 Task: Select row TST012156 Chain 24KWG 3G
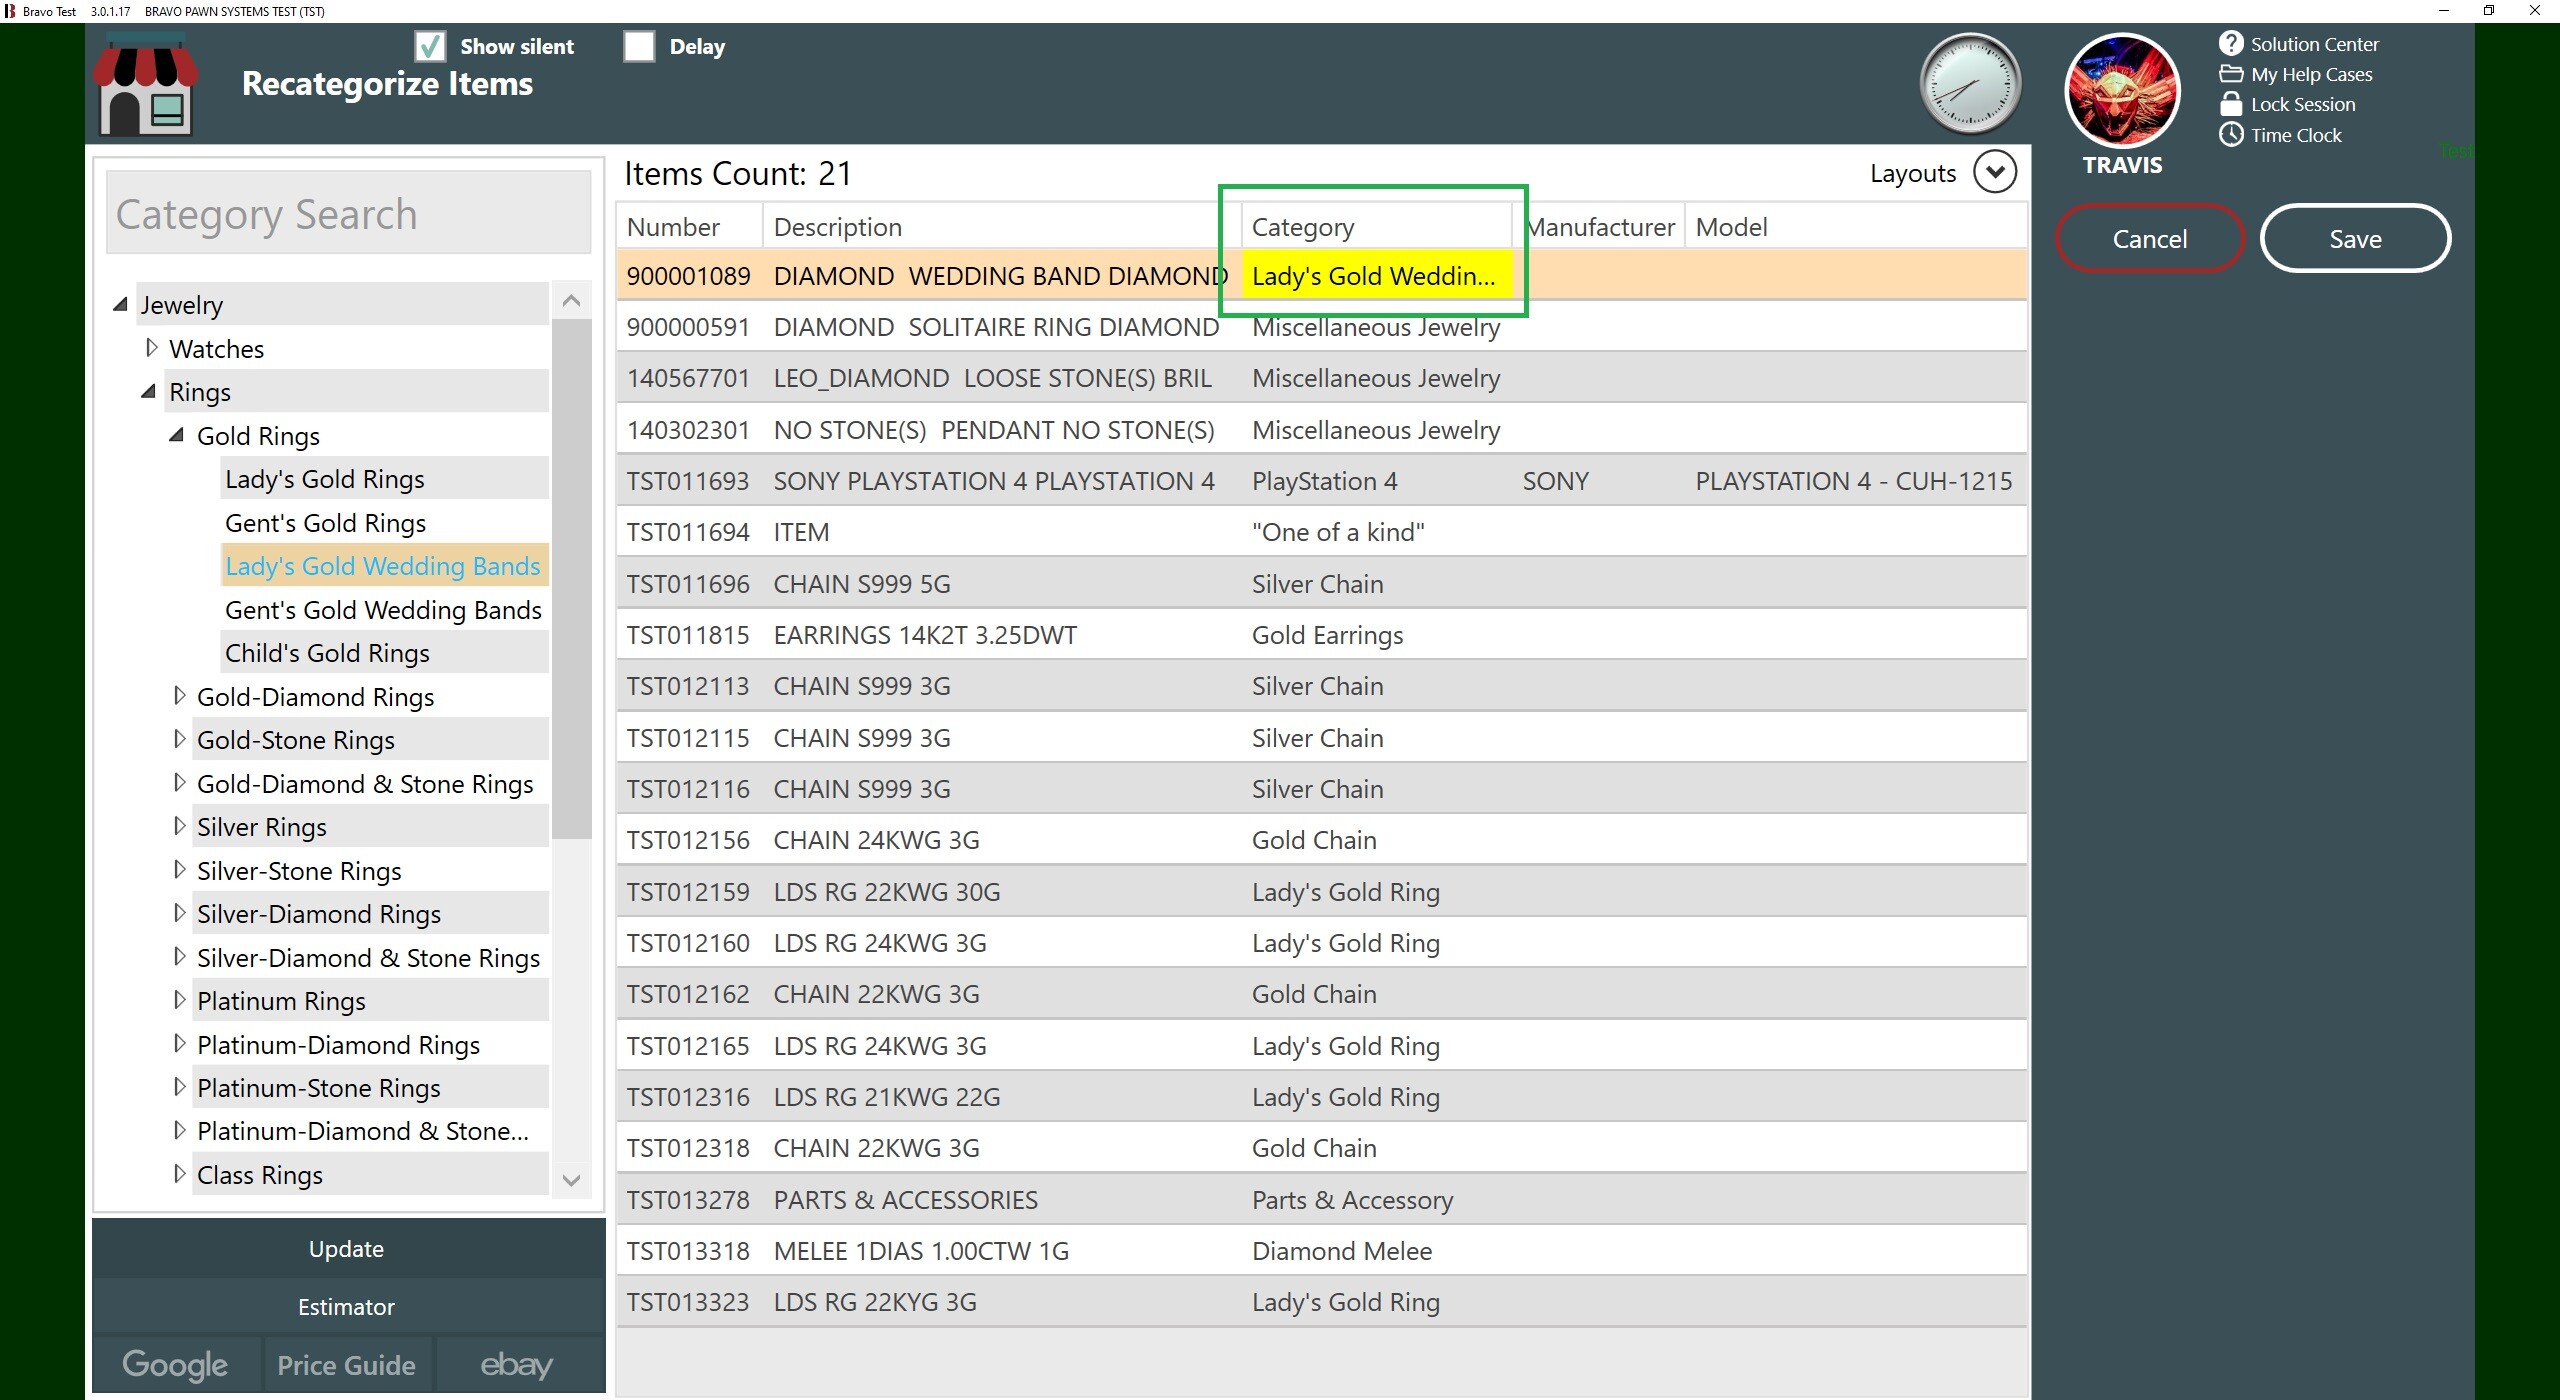[x=1322, y=840]
